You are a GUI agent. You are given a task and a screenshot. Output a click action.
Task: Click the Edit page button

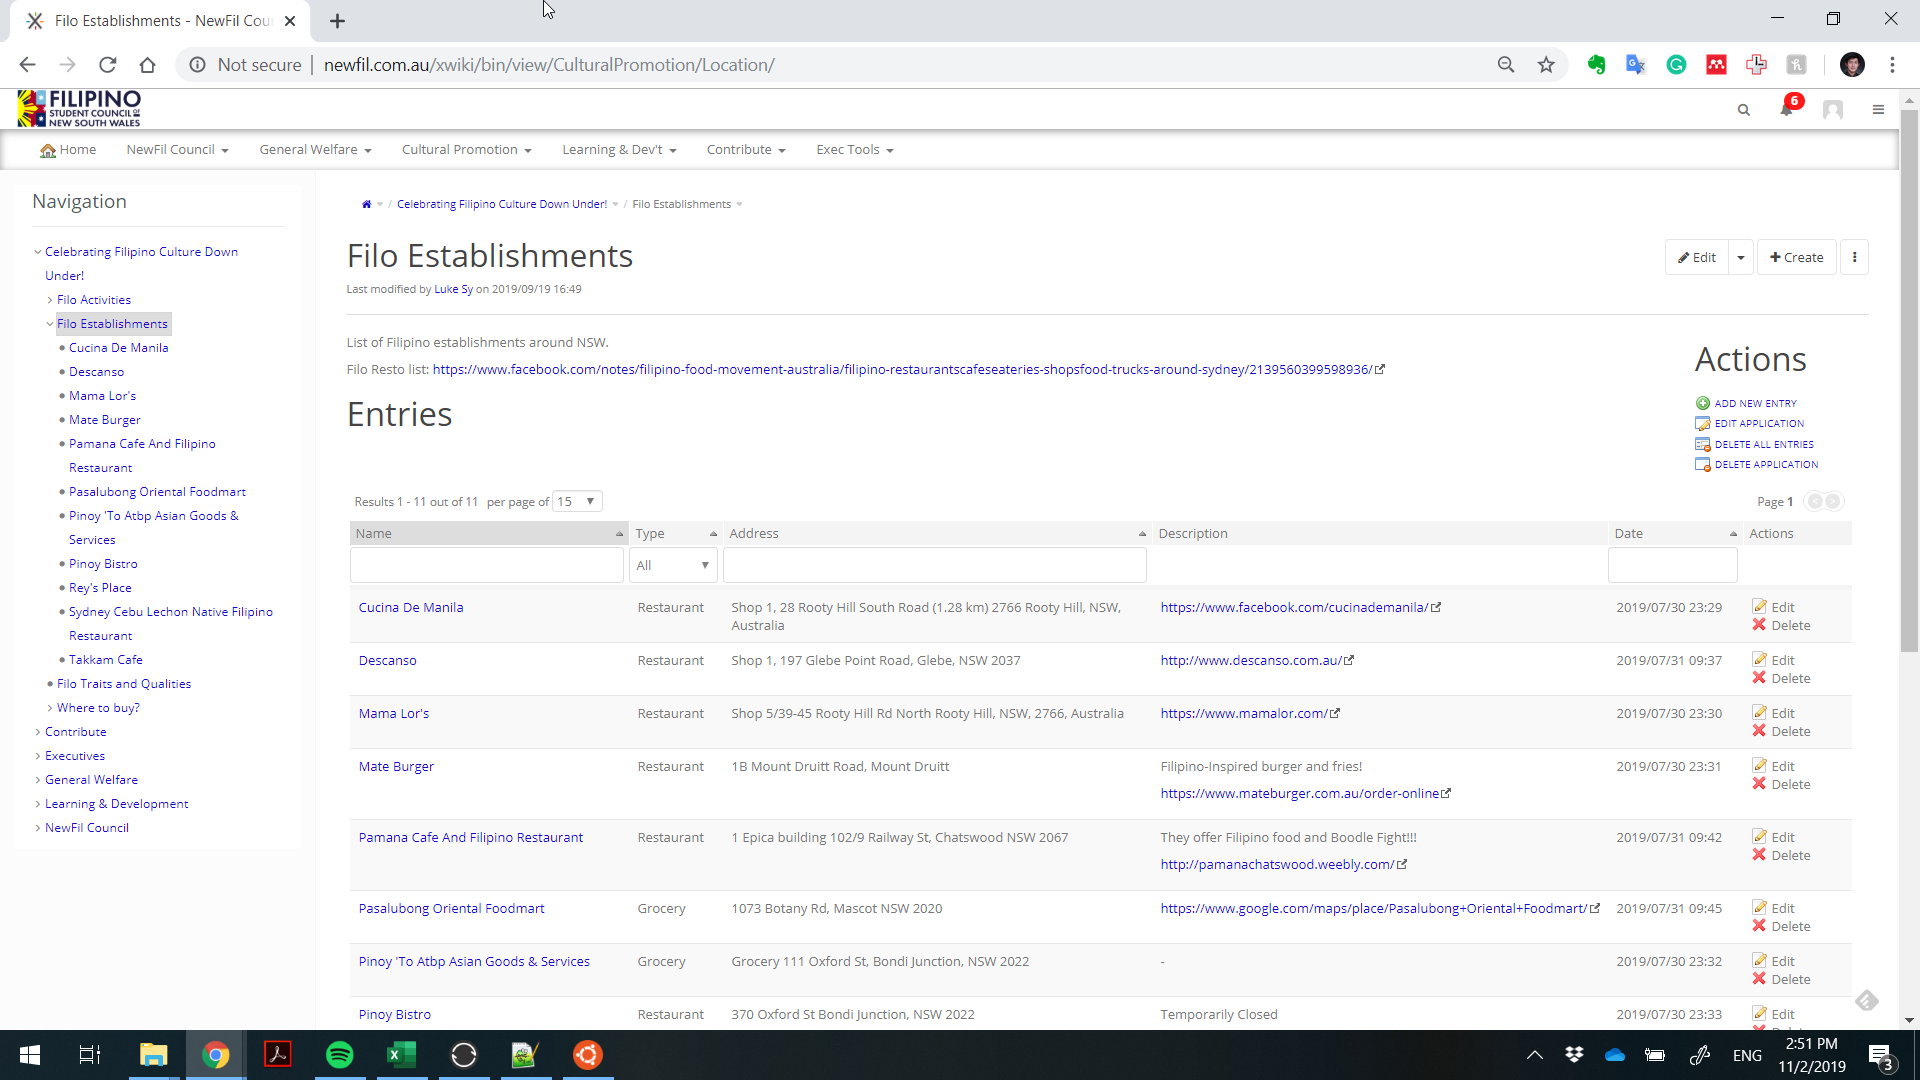tap(1697, 257)
